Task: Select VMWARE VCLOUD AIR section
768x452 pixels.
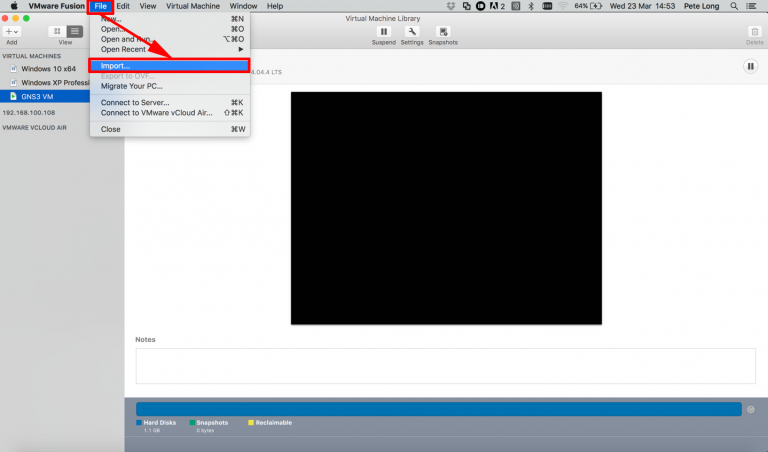Action: (x=34, y=128)
